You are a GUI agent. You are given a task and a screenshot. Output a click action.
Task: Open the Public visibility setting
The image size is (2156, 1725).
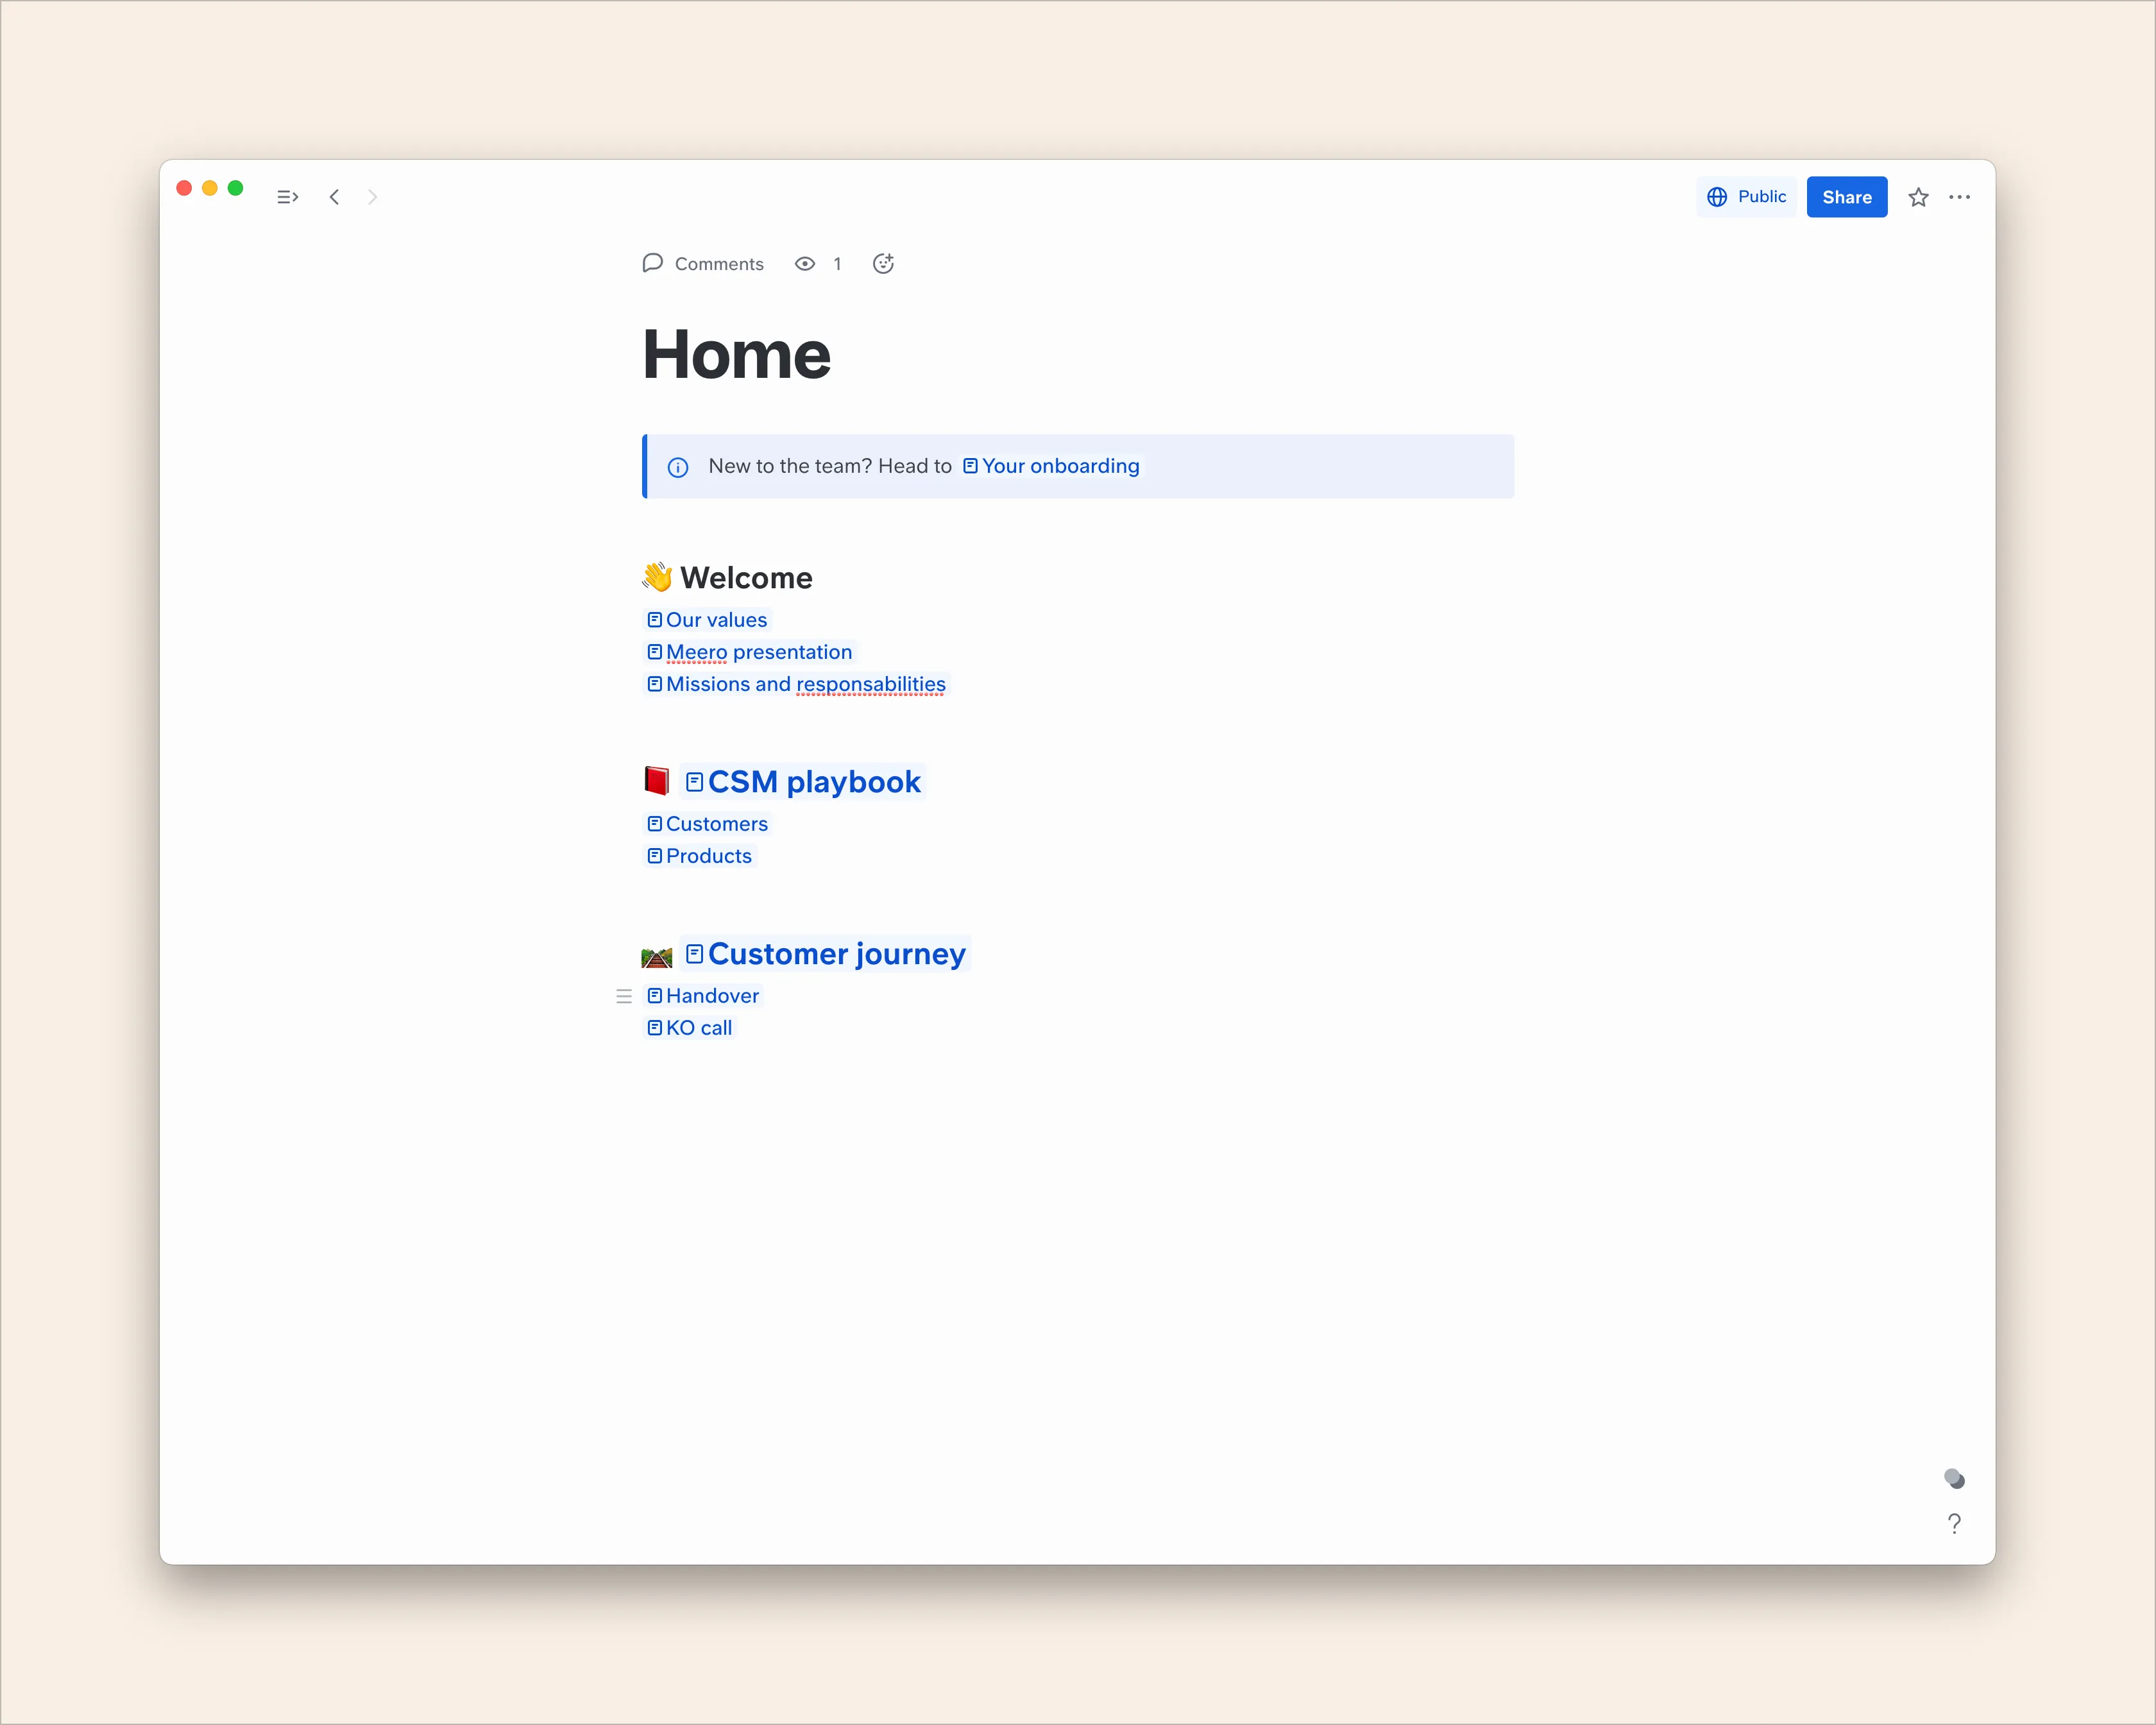(x=1746, y=197)
